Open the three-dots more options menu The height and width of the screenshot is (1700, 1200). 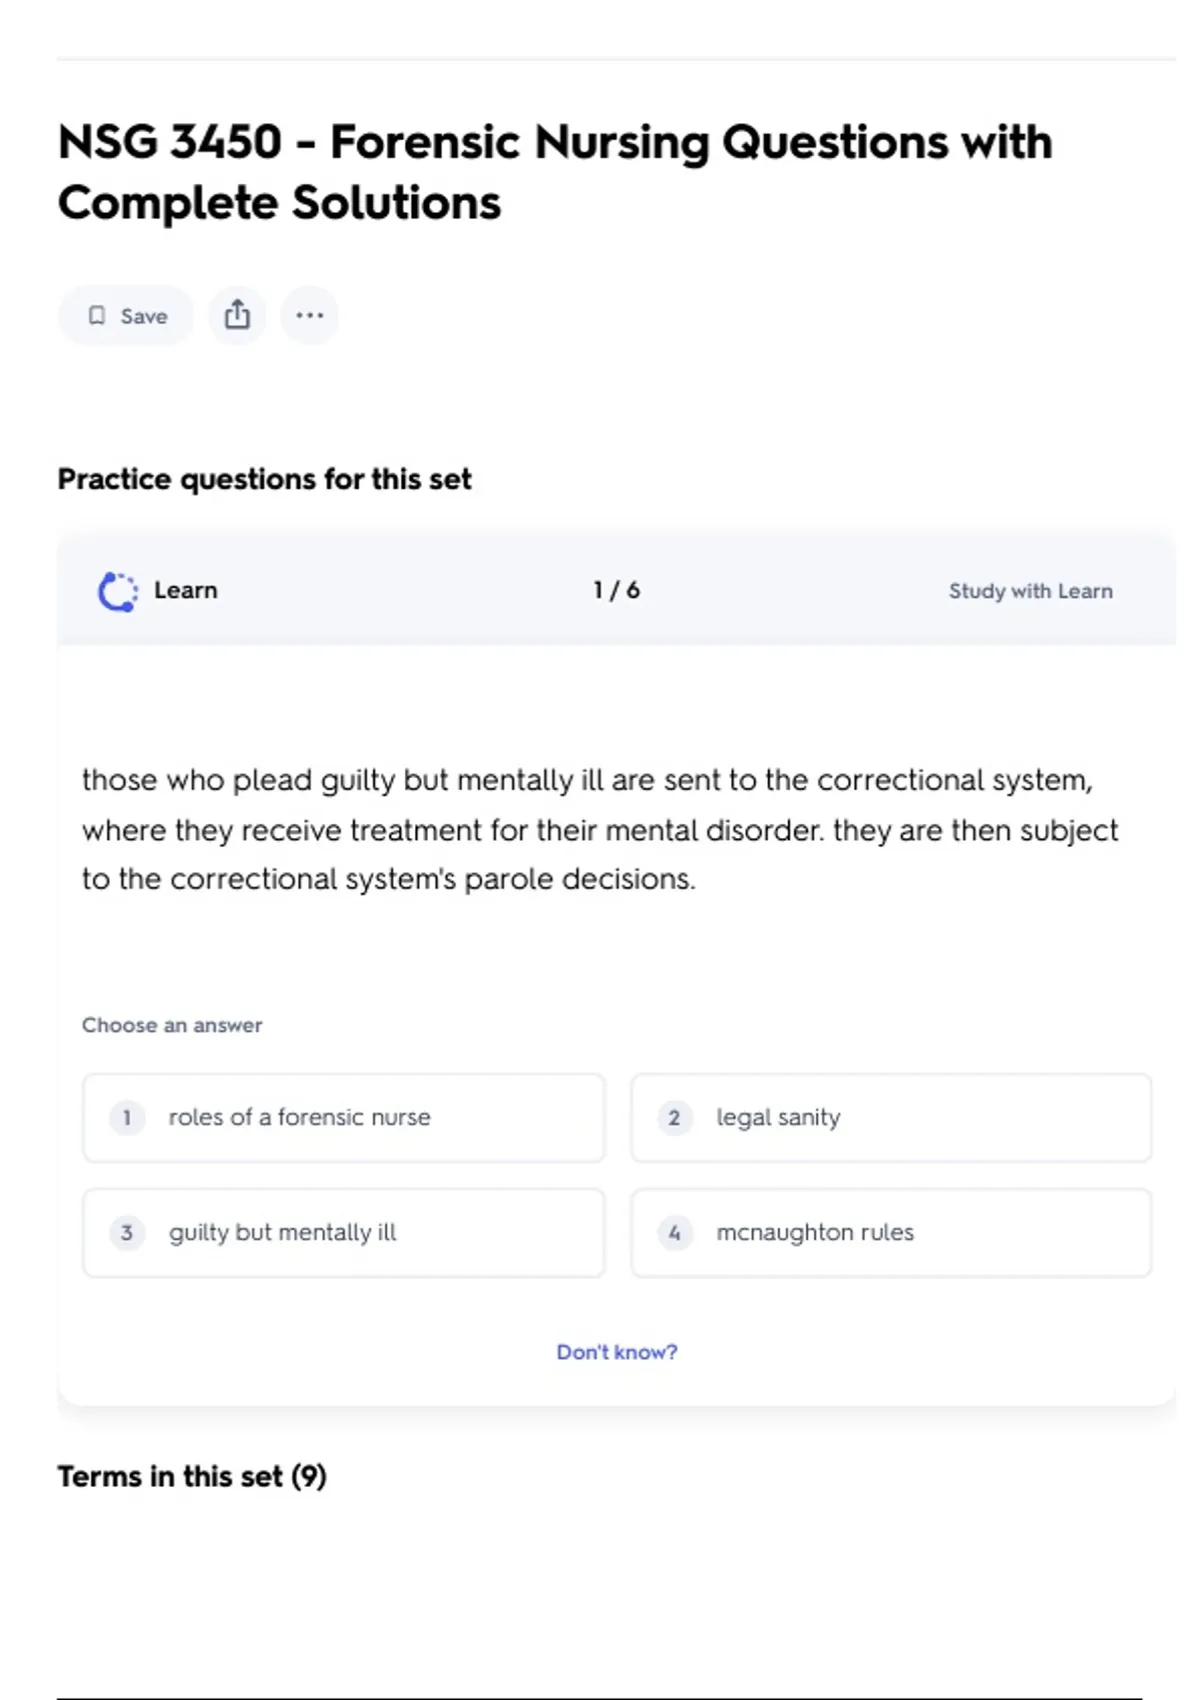tap(310, 315)
